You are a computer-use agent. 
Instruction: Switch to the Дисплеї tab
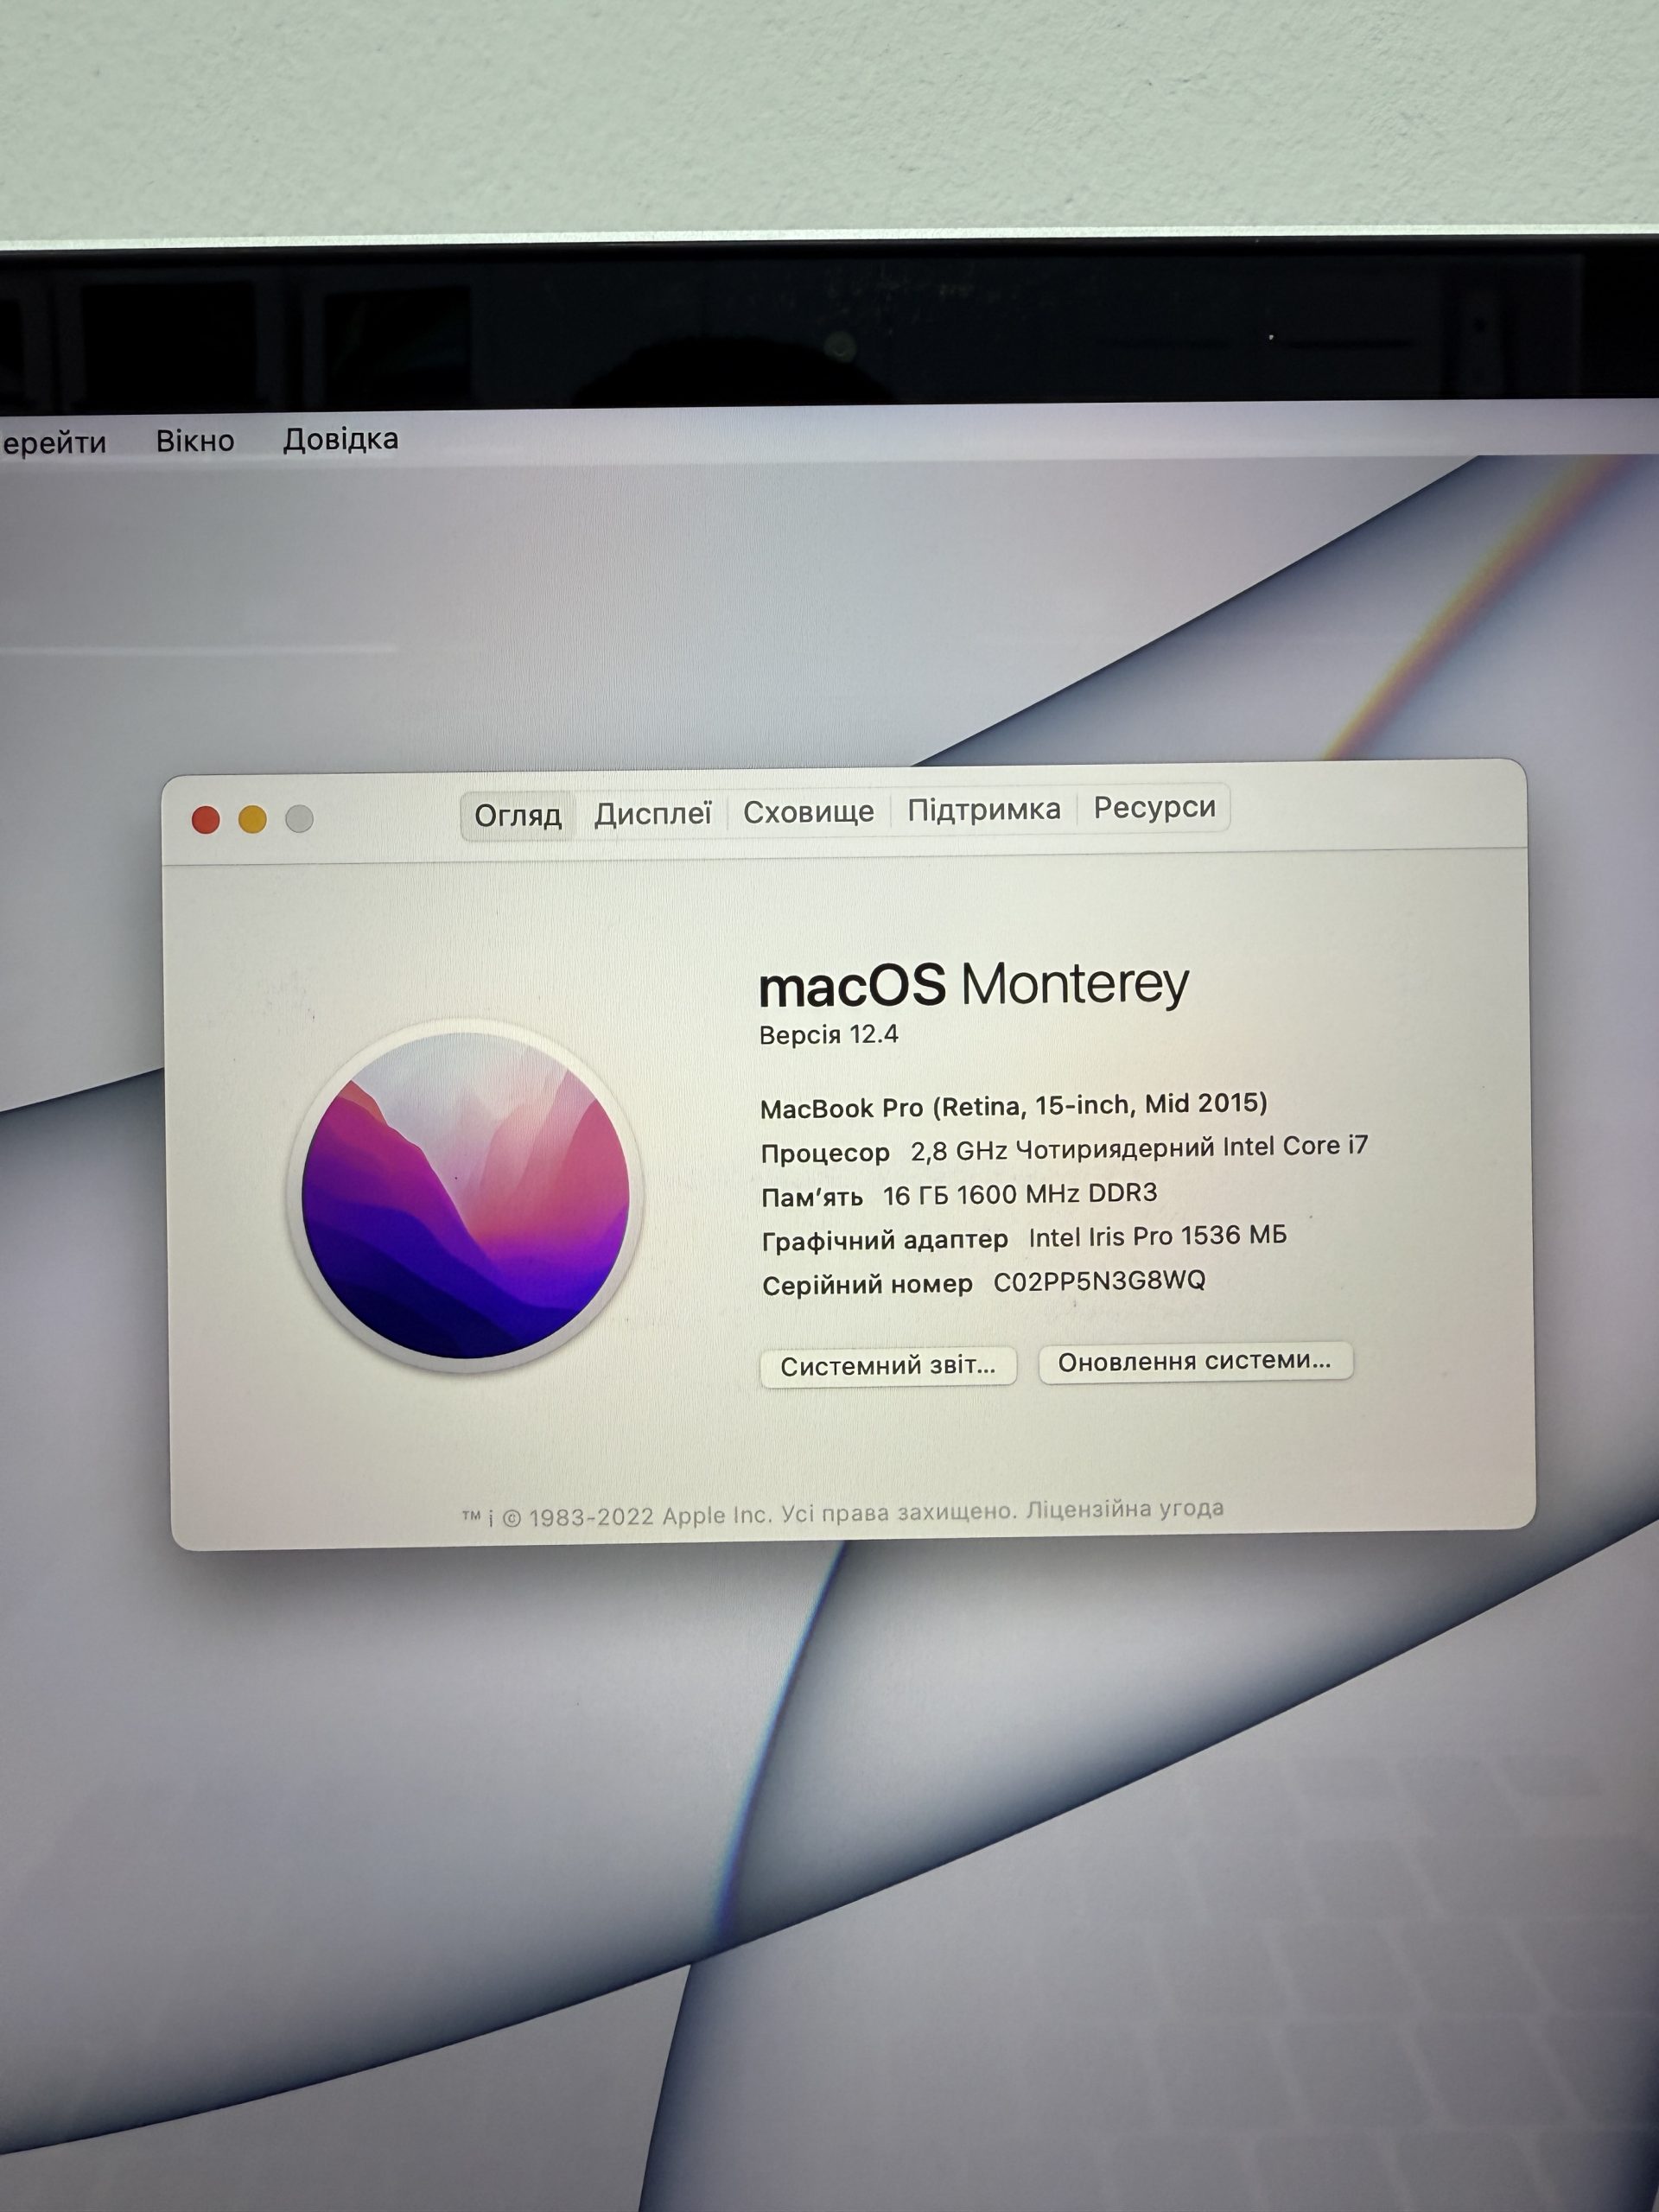pos(653,814)
